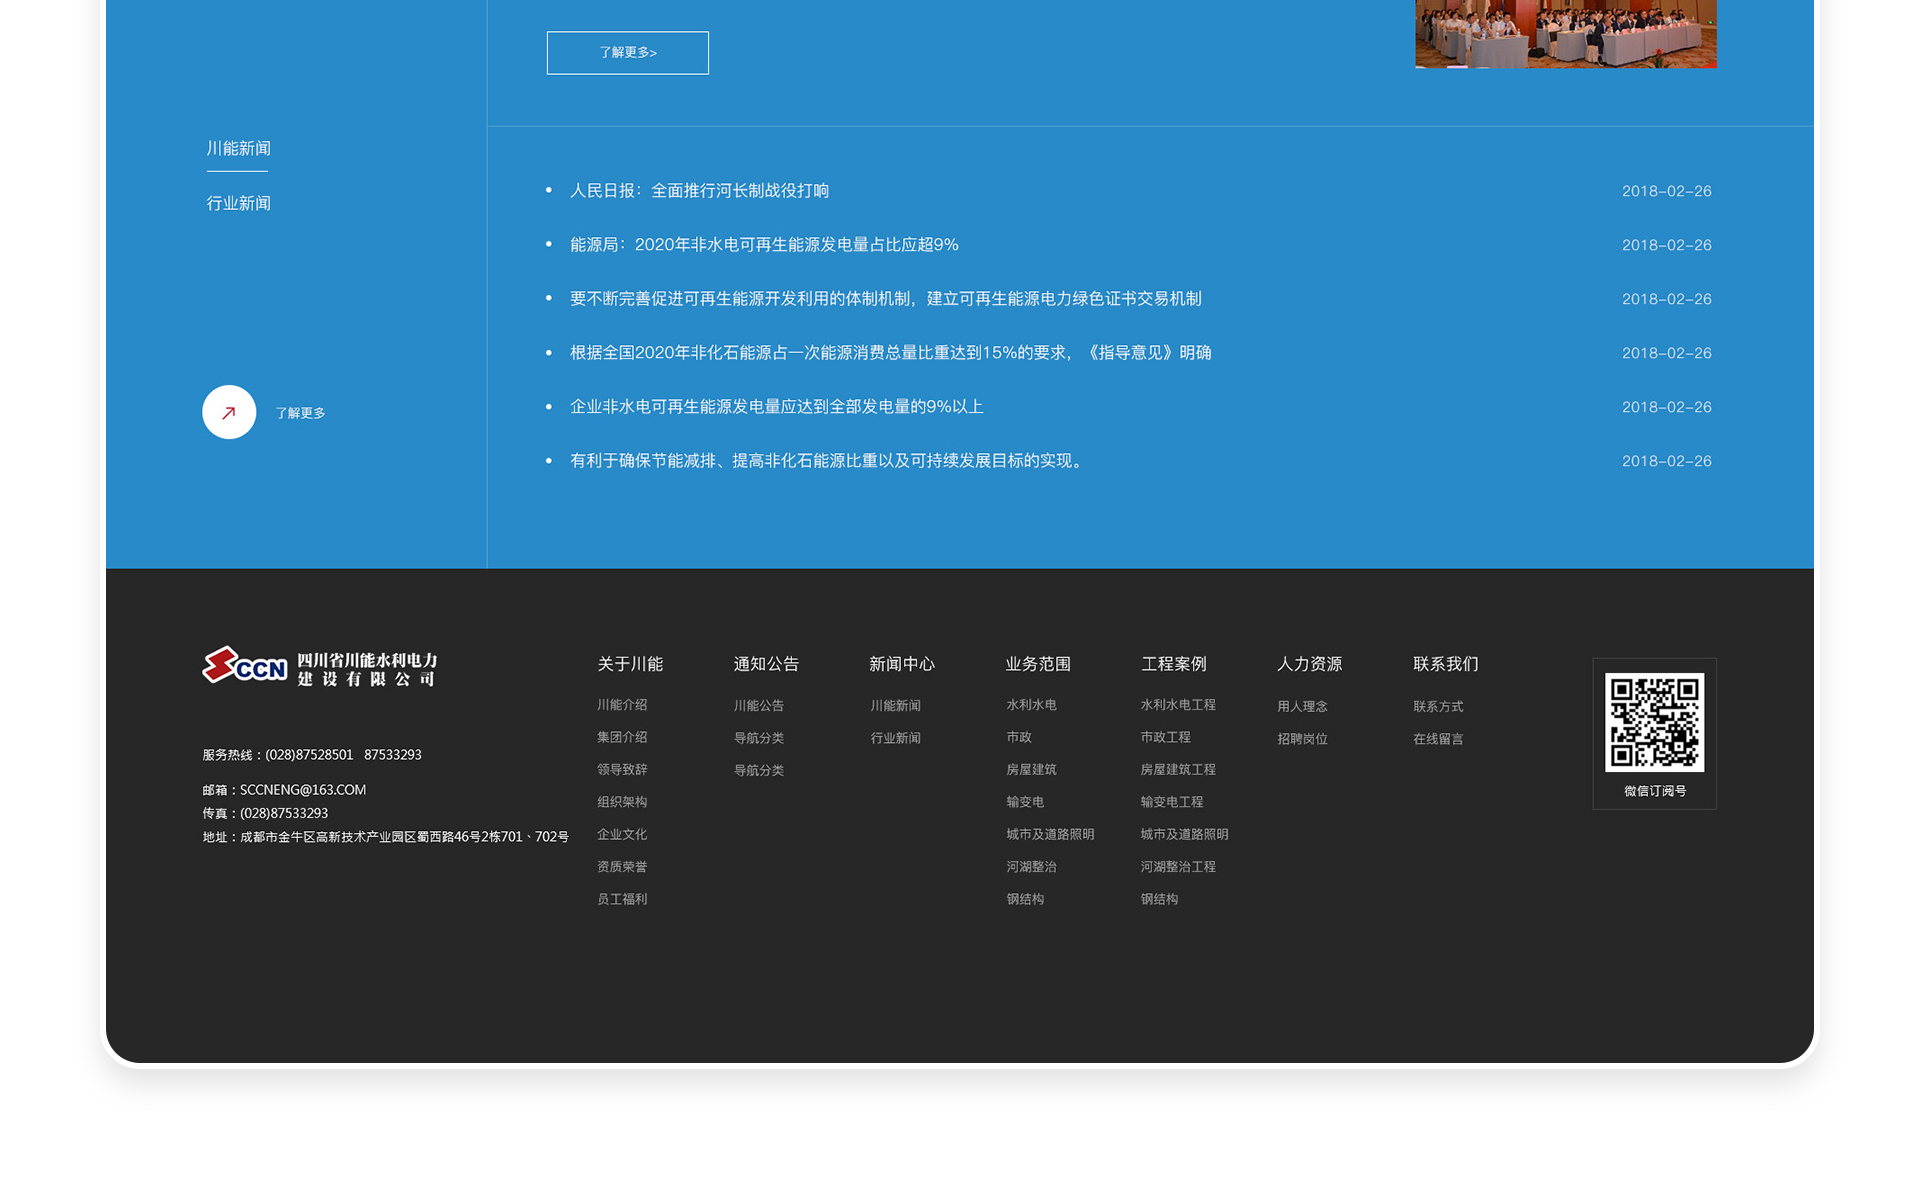Go to 领导致辞 footer link
The height and width of the screenshot is (1192, 1920).
(622, 770)
